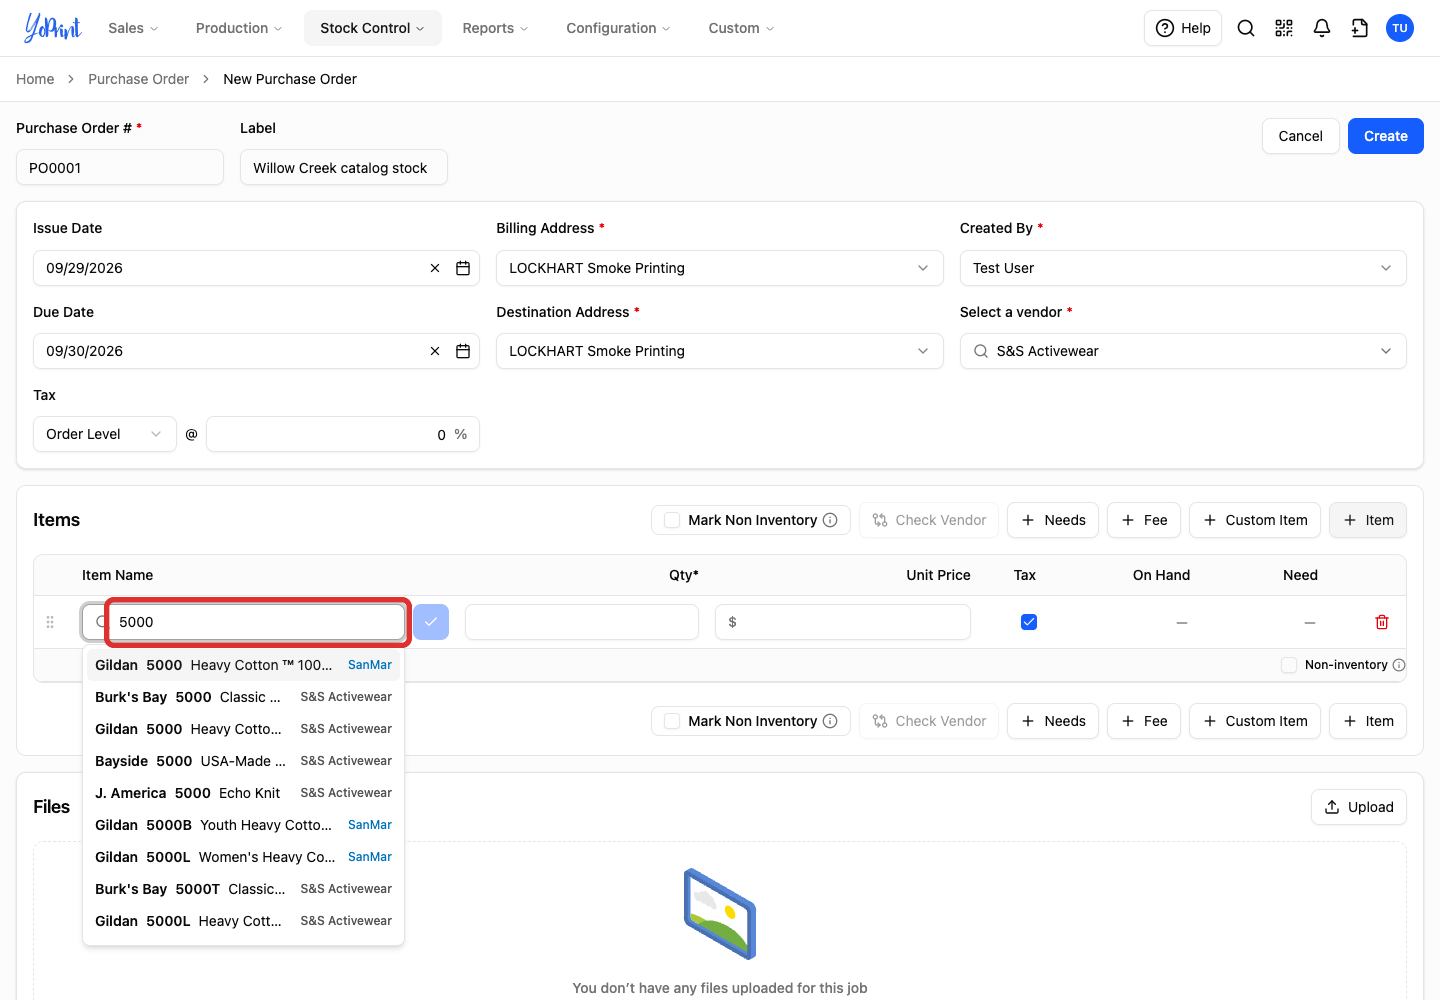The height and width of the screenshot is (1000, 1440).
Task: Open the Stock Control menu
Action: point(373,28)
